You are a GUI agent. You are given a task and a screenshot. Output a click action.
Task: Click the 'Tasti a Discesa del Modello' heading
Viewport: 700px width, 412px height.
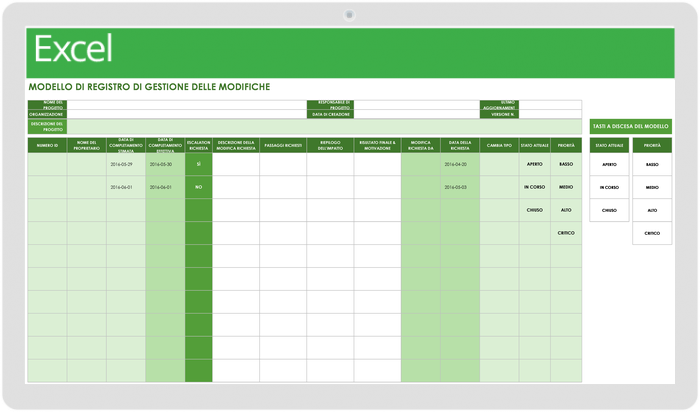[x=631, y=126]
